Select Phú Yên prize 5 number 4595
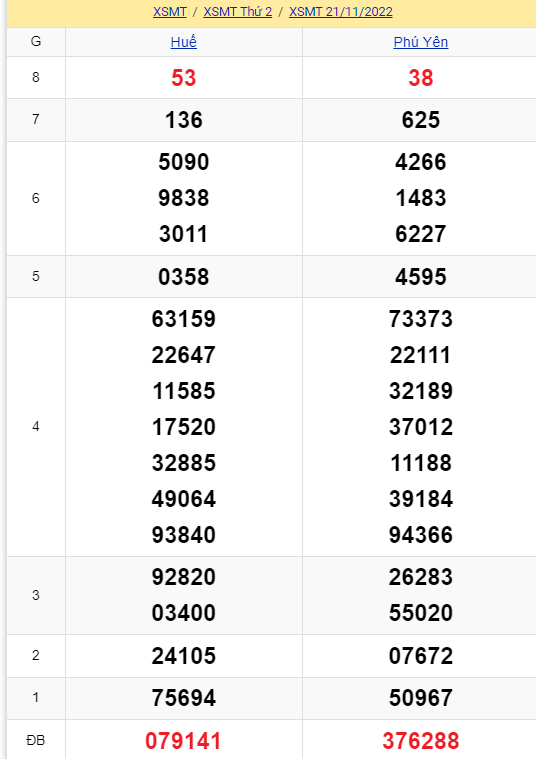The height and width of the screenshot is (759, 536). click(x=421, y=277)
